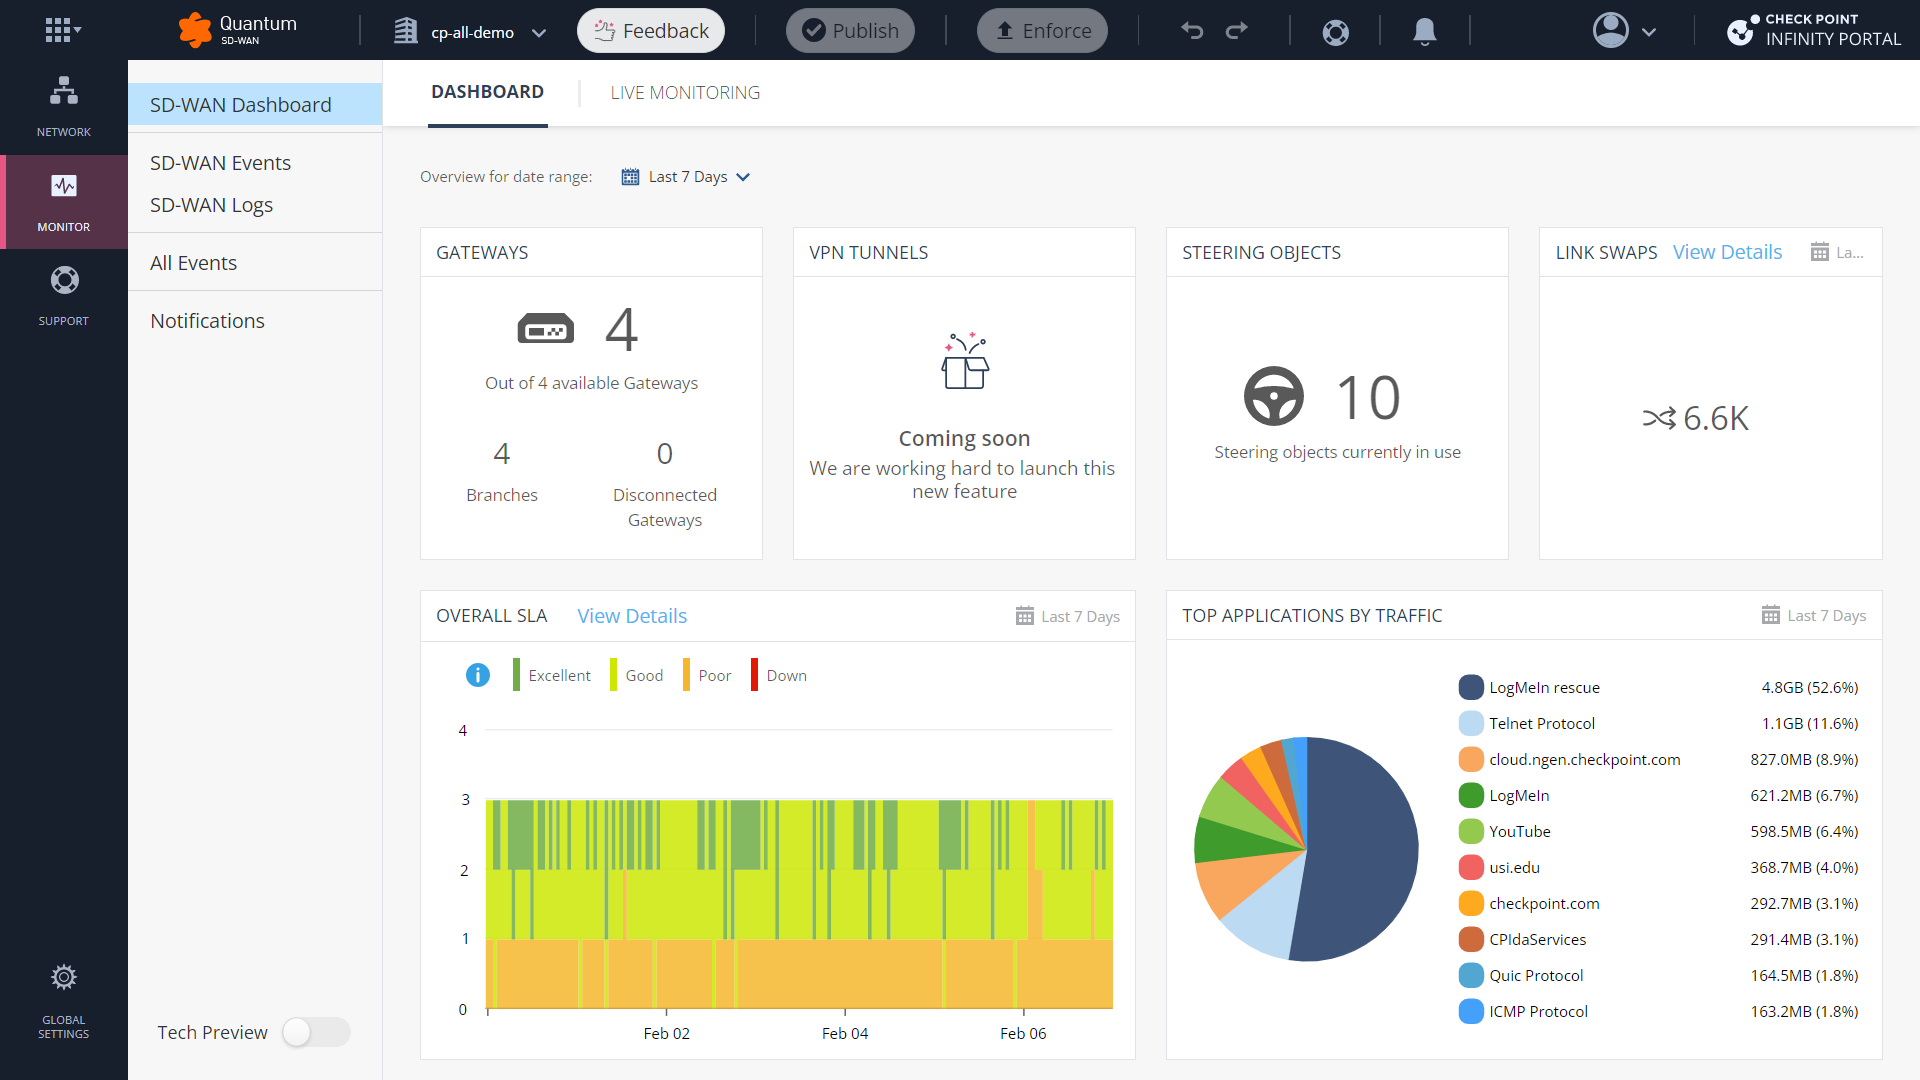Click the LogMeIn rescue color swatch
Screen dimensions: 1920x1080
point(1471,687)
